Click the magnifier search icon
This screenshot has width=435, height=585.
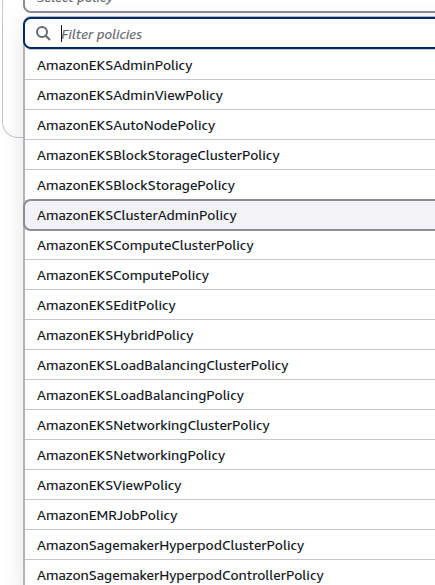coord(43,34)
